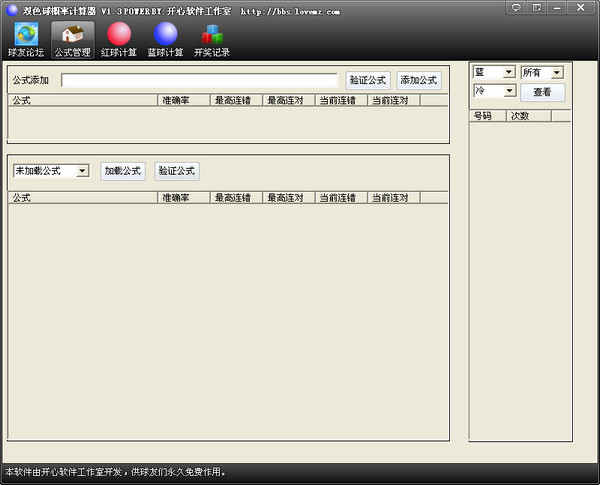Sort upper table by 最高连错 column

[236, 101]
